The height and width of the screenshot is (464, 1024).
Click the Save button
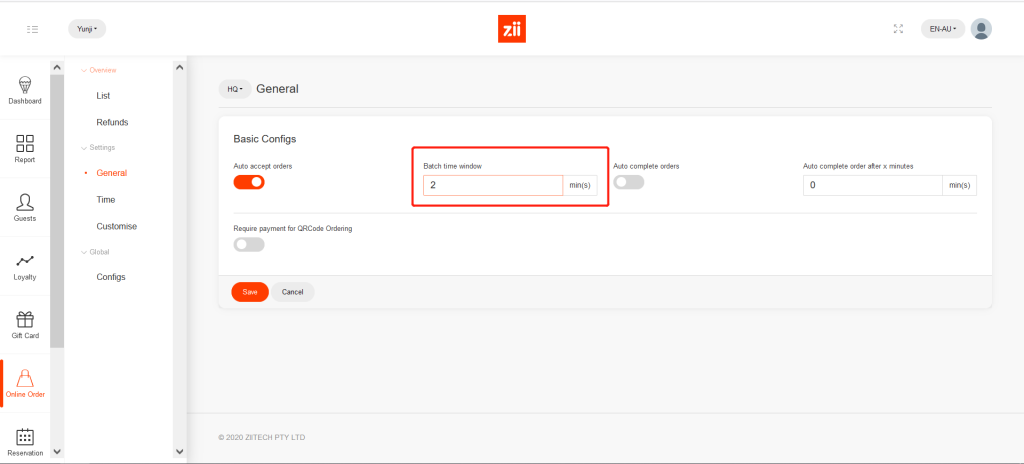point(249,292)
